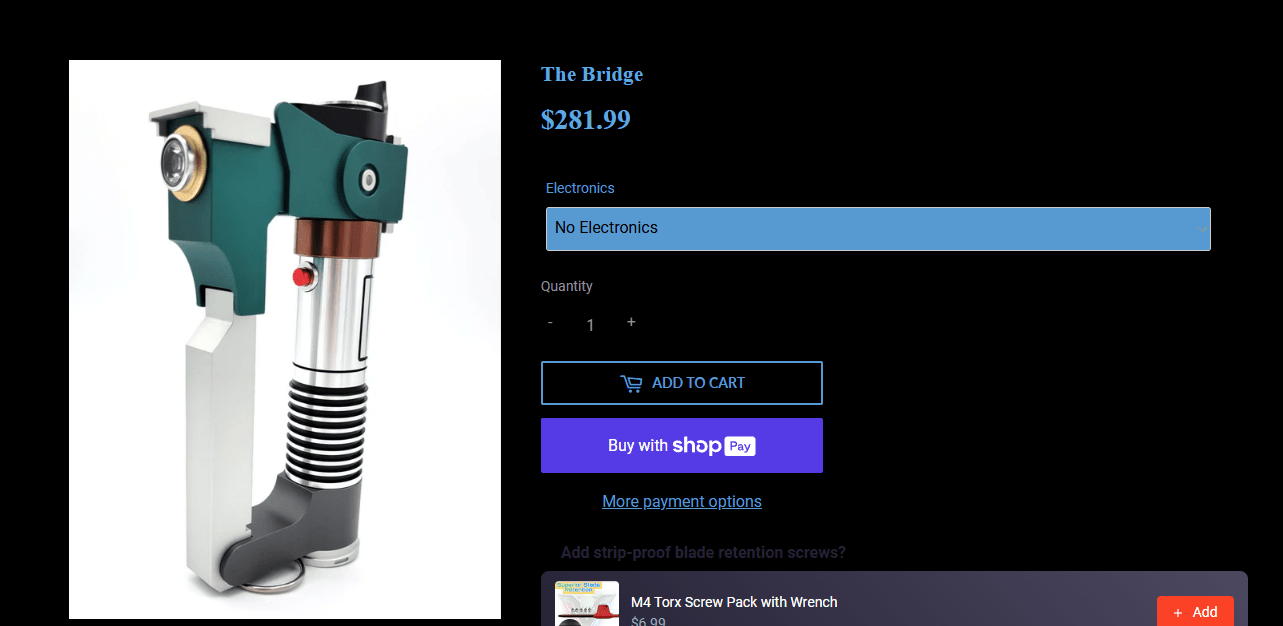Buy now with the Shop Pay button
1283x626 pixels.
[x=682, y=445]
